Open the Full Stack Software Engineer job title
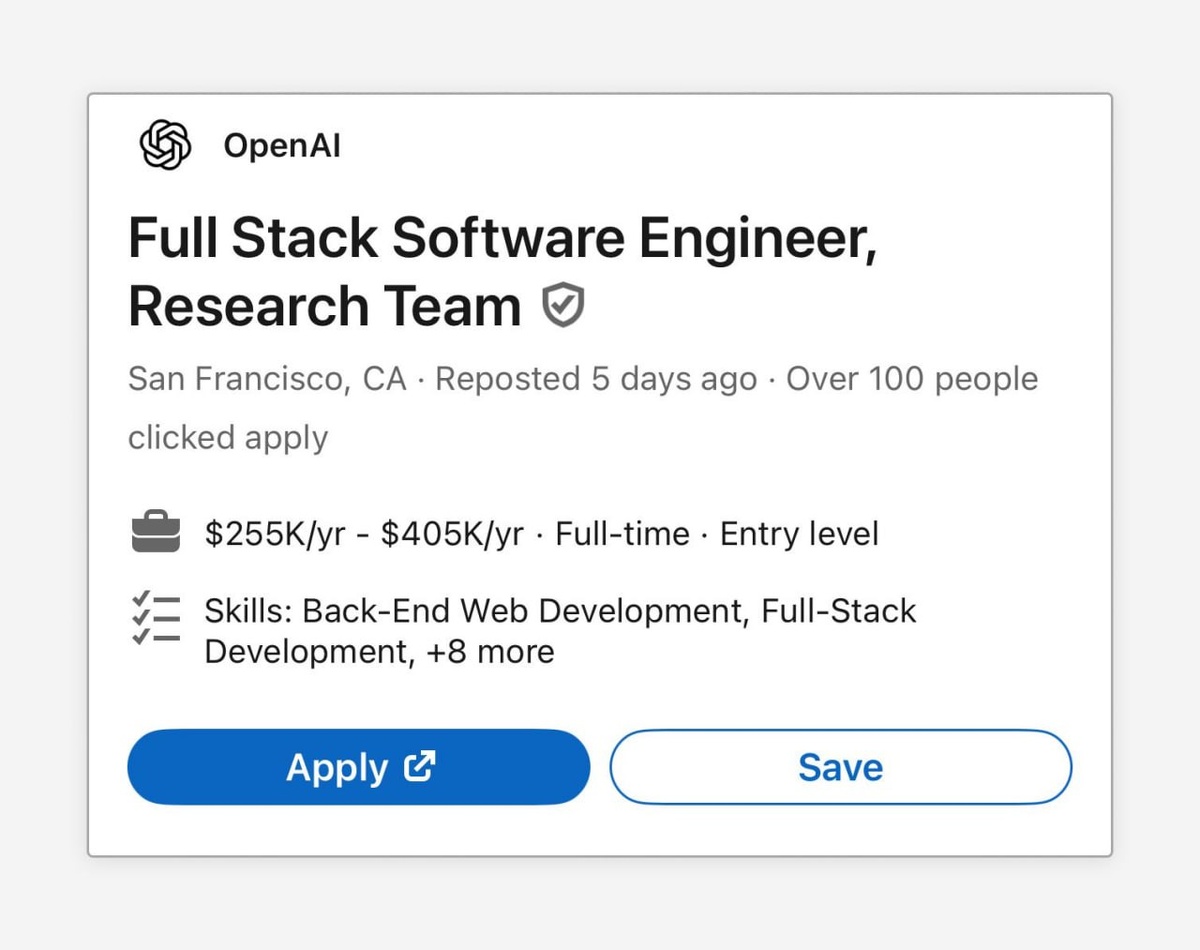The image size is (1200, 950). [x=502, y=240]
